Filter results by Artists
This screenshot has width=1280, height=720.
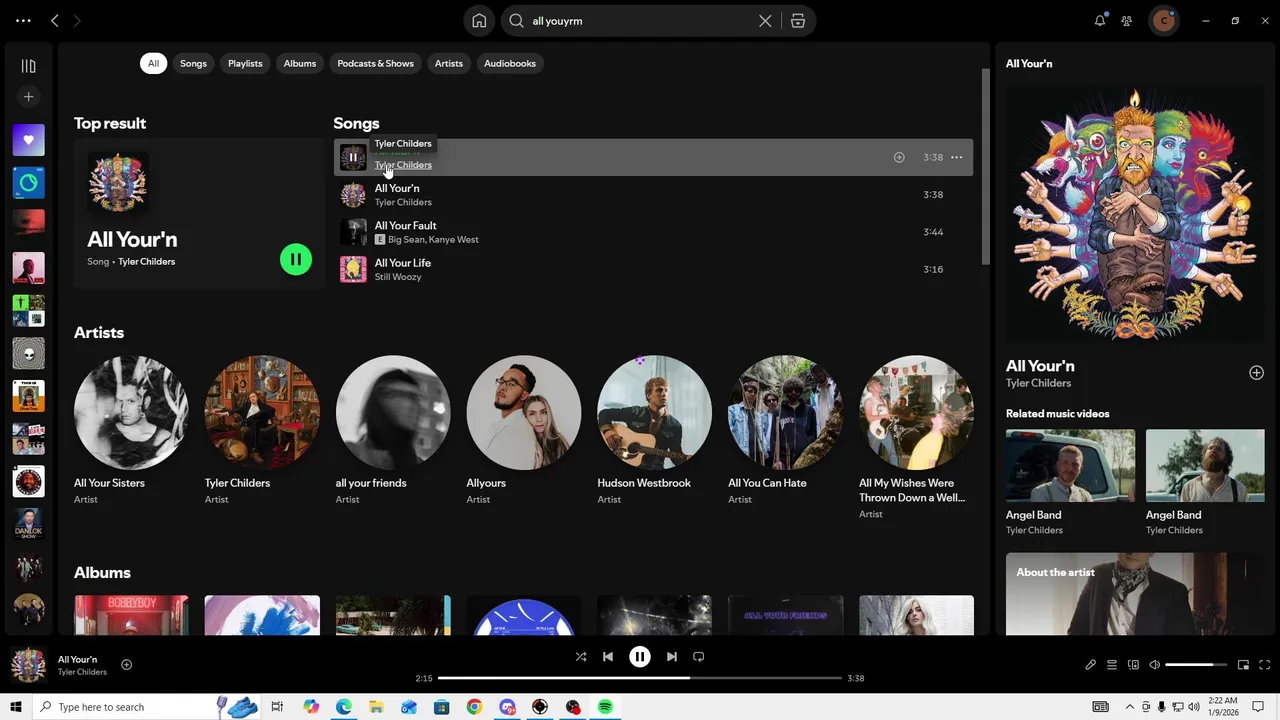tap(449, 63)
